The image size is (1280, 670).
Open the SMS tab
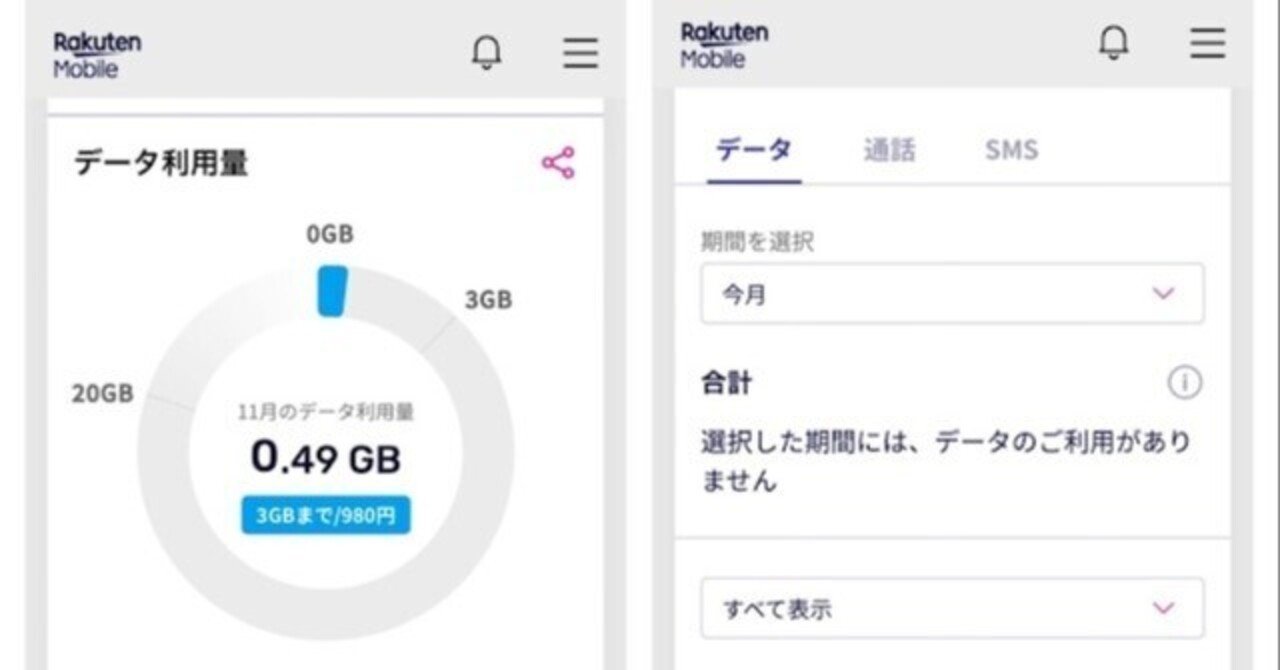pyautogui.click(x=1011, y=148)
